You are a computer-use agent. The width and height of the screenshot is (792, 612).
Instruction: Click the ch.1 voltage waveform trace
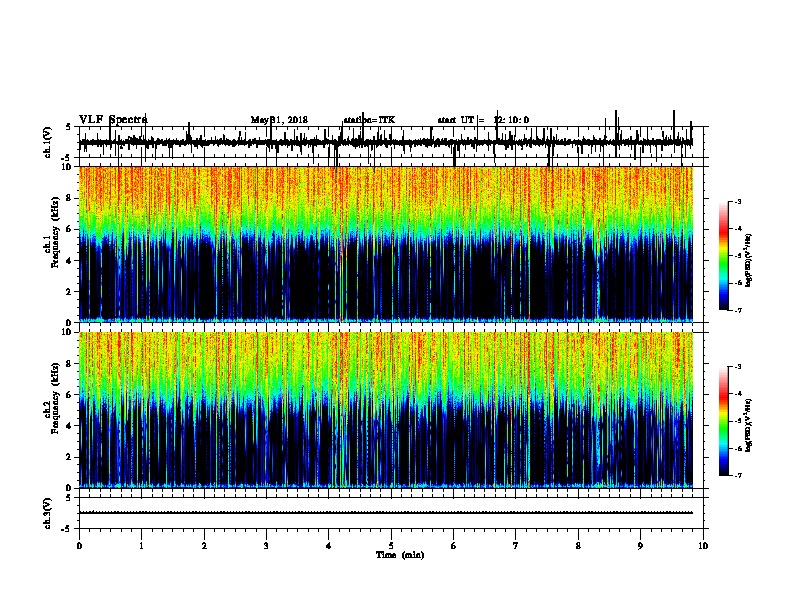click(386, 143)
